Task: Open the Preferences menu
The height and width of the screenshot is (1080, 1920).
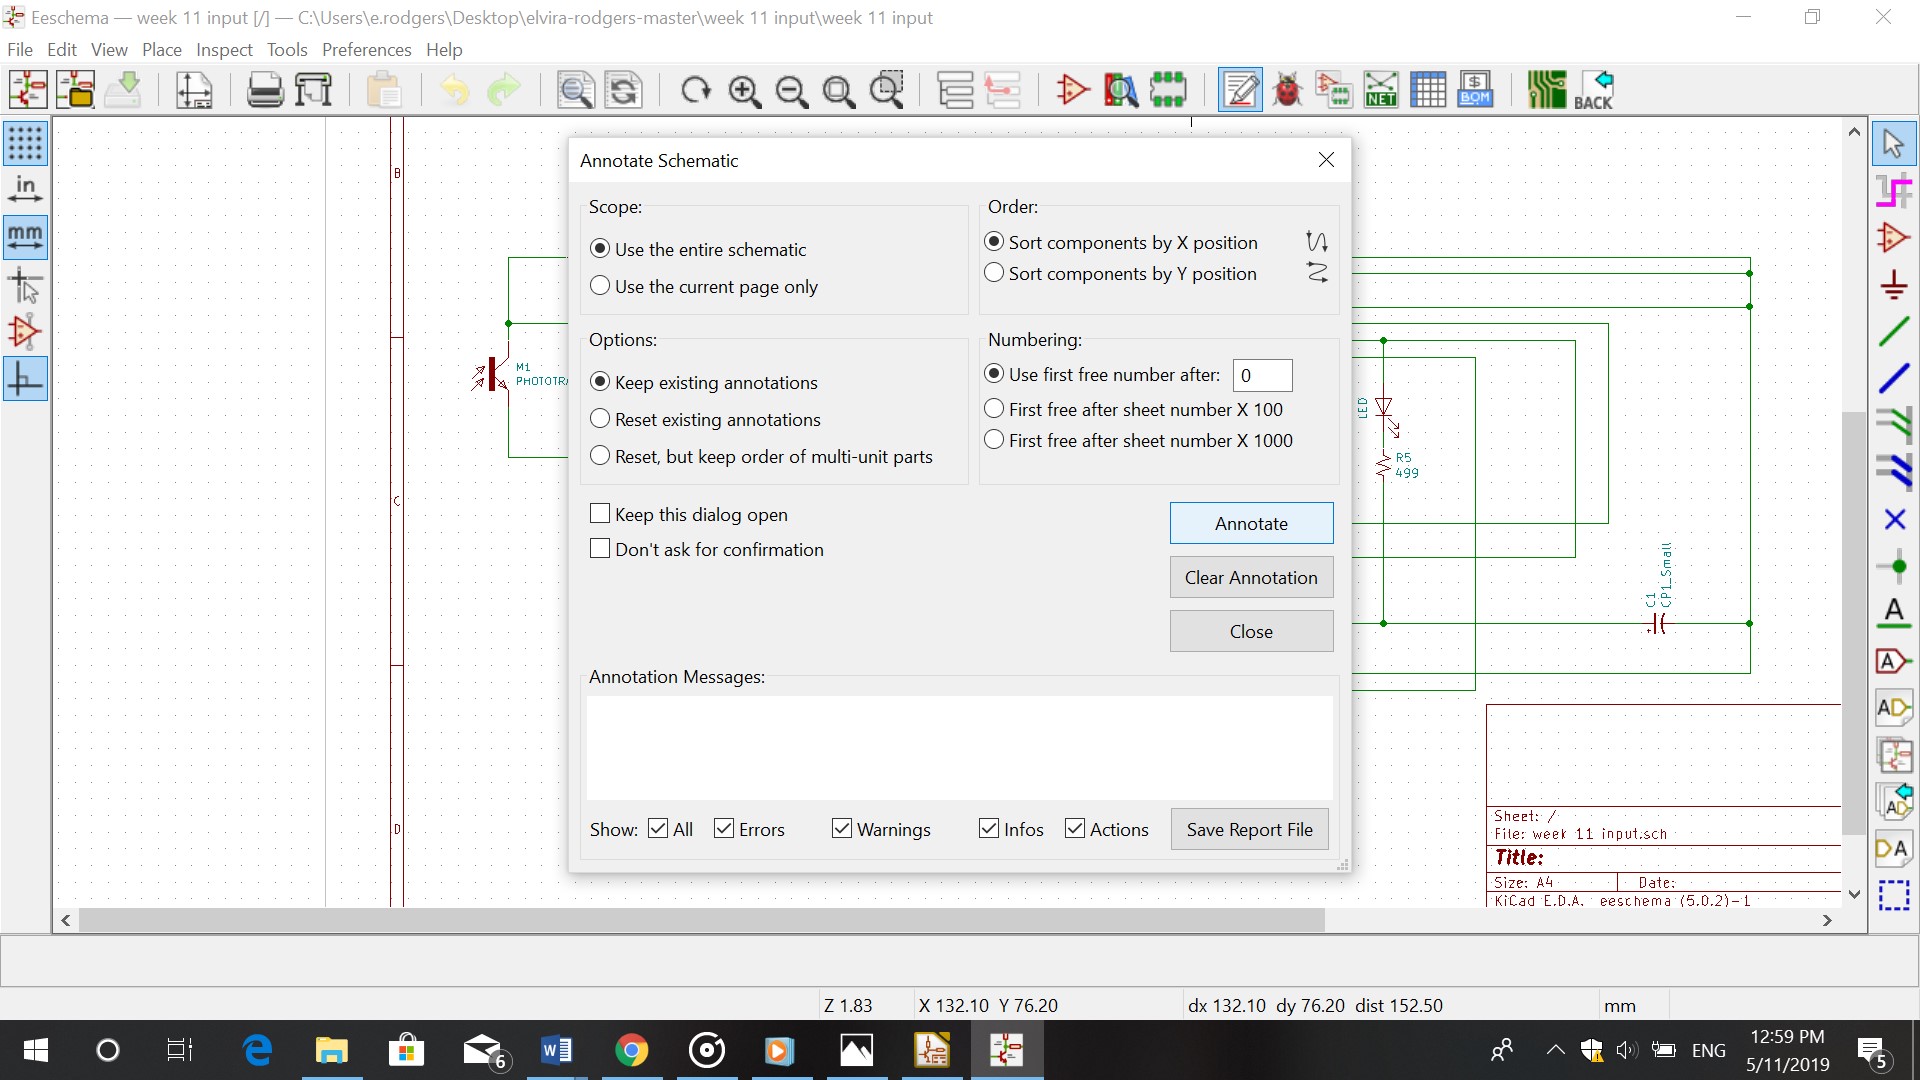Action: pyautogui.click(x=366, y=50)
